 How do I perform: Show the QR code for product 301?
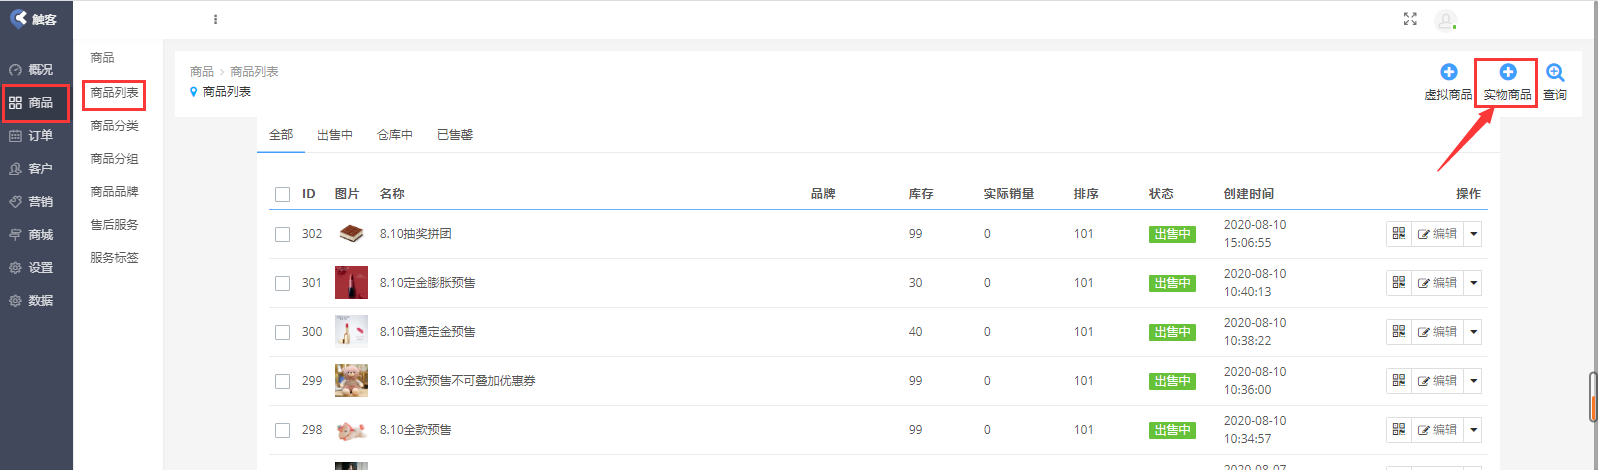(1399, 282)
